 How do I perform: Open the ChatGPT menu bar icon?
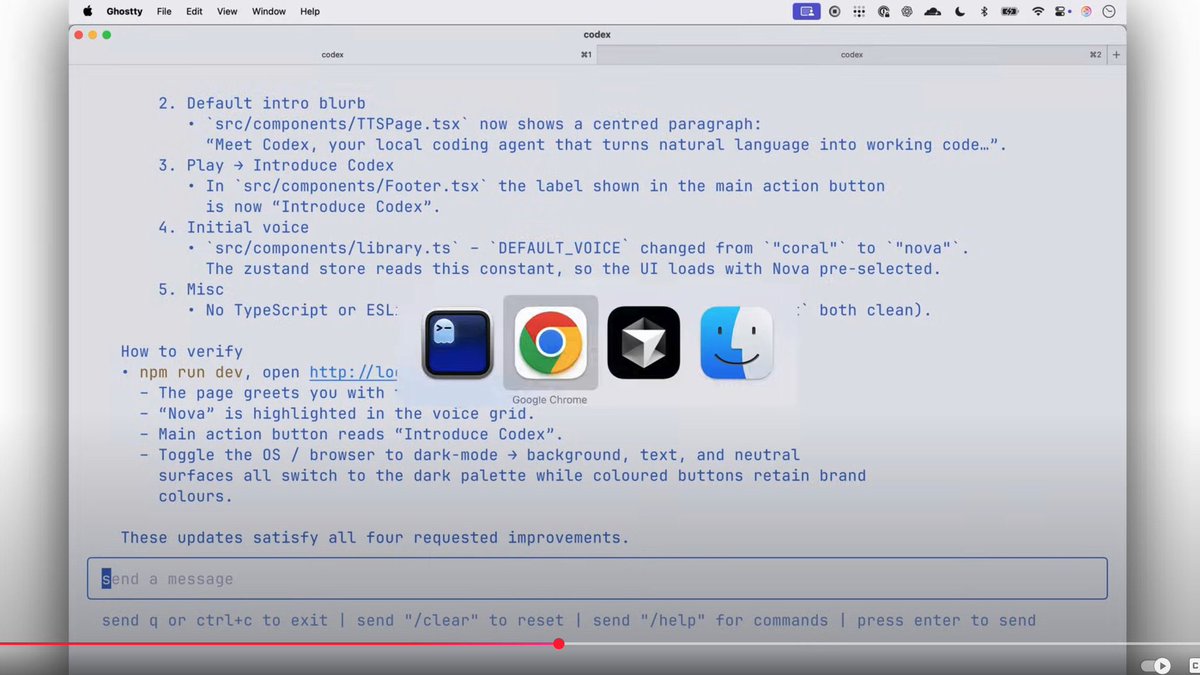click(907, 11)
